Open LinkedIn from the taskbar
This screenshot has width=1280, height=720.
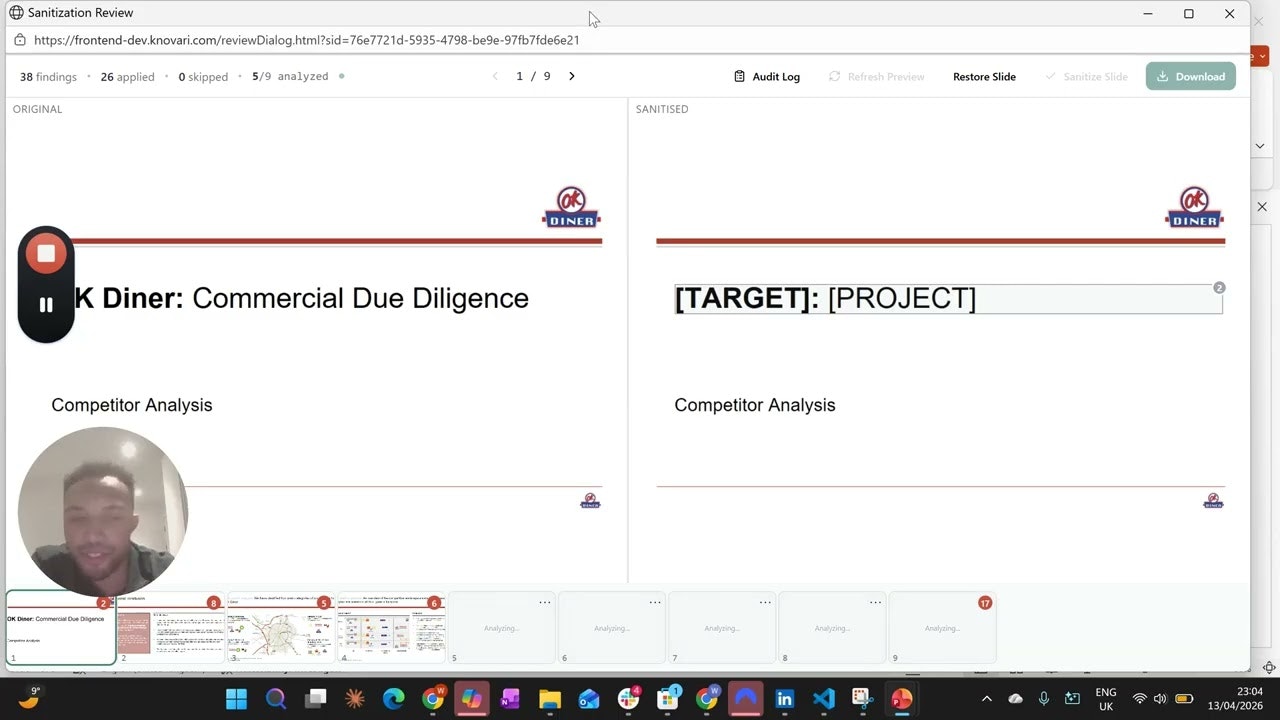[x=785, y=698]
